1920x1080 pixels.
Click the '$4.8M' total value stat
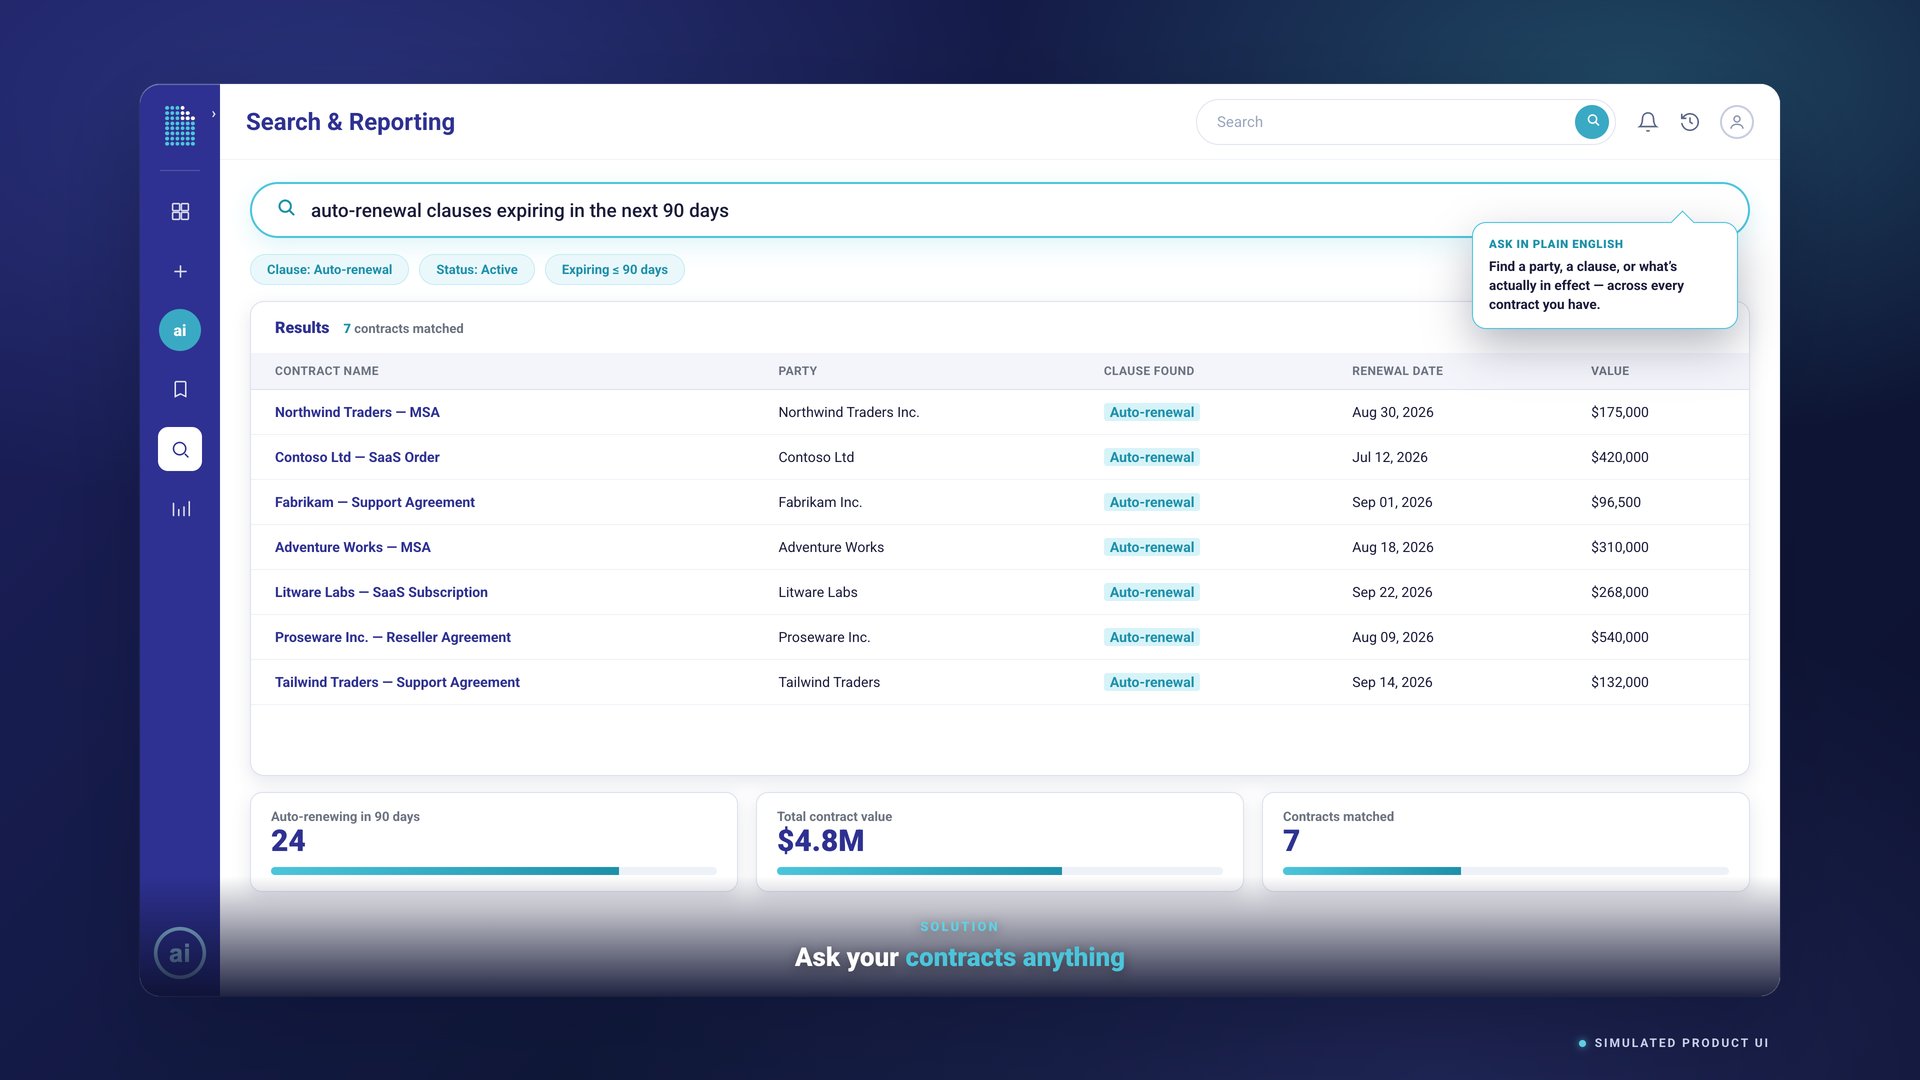click(820, 841)
